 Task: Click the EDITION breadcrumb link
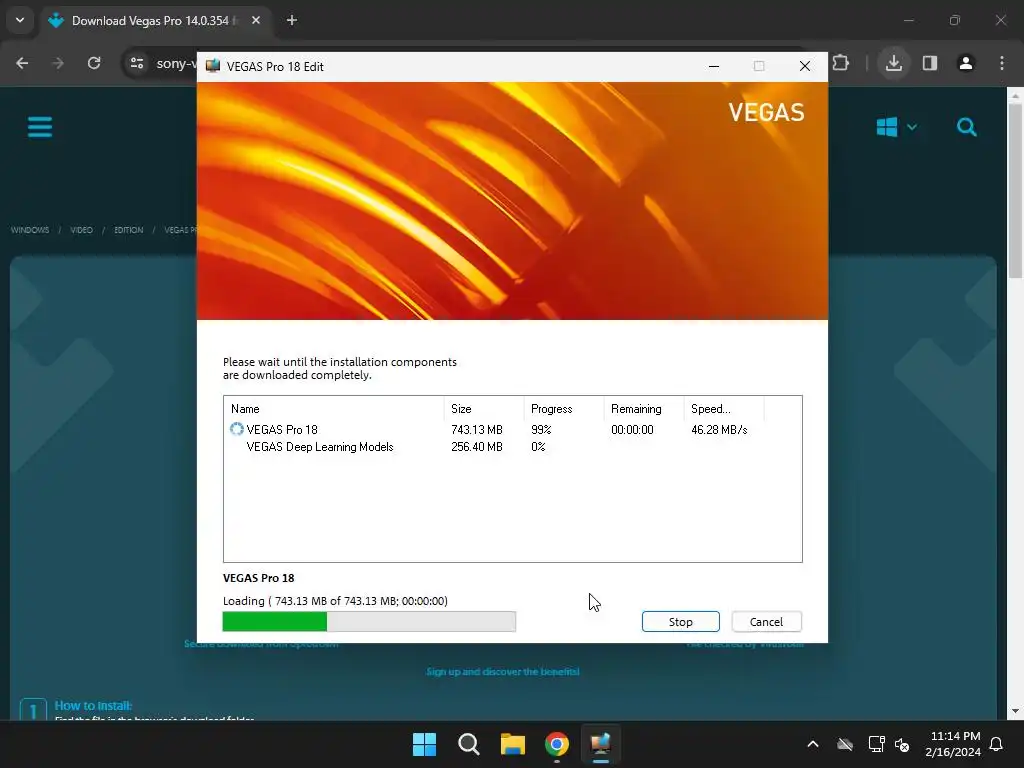129,230
